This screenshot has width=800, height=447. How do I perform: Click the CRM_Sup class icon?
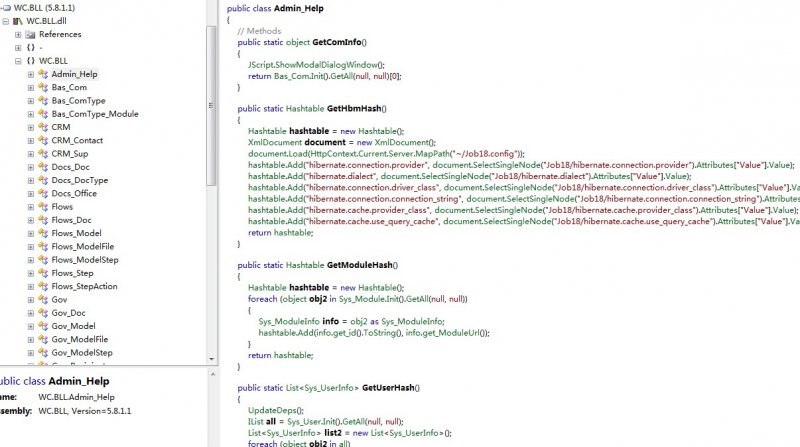coord(43,154)
